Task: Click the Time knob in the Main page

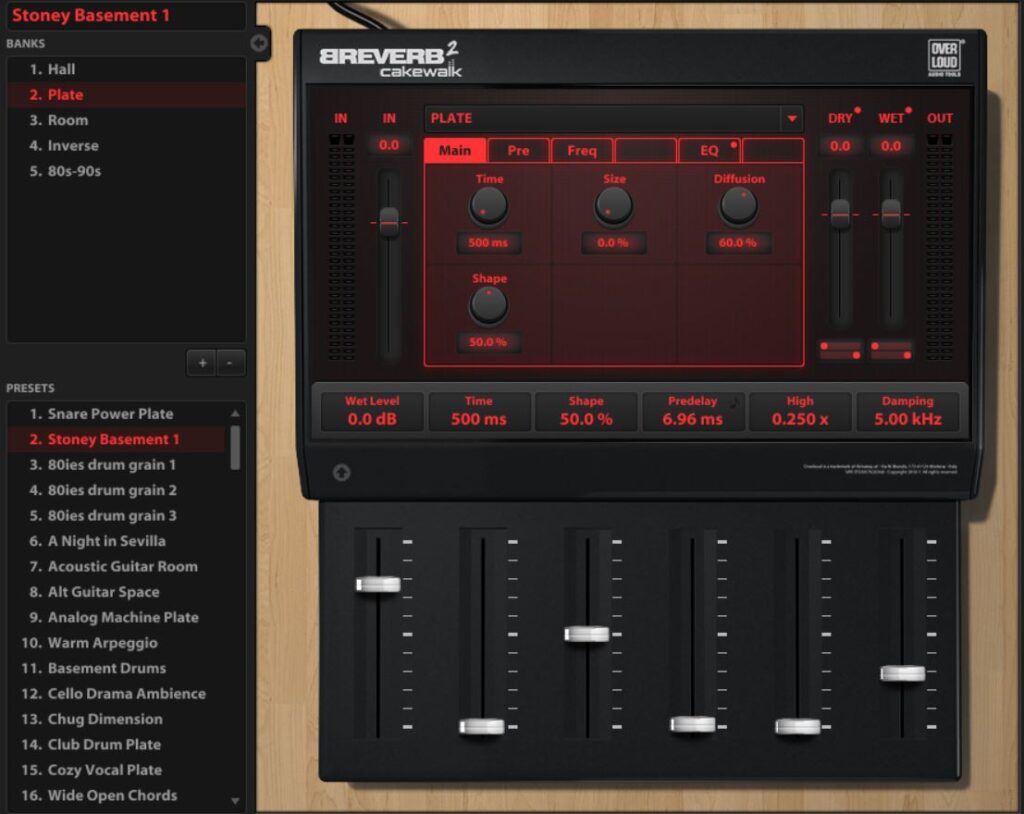Action: click(488, 206)
